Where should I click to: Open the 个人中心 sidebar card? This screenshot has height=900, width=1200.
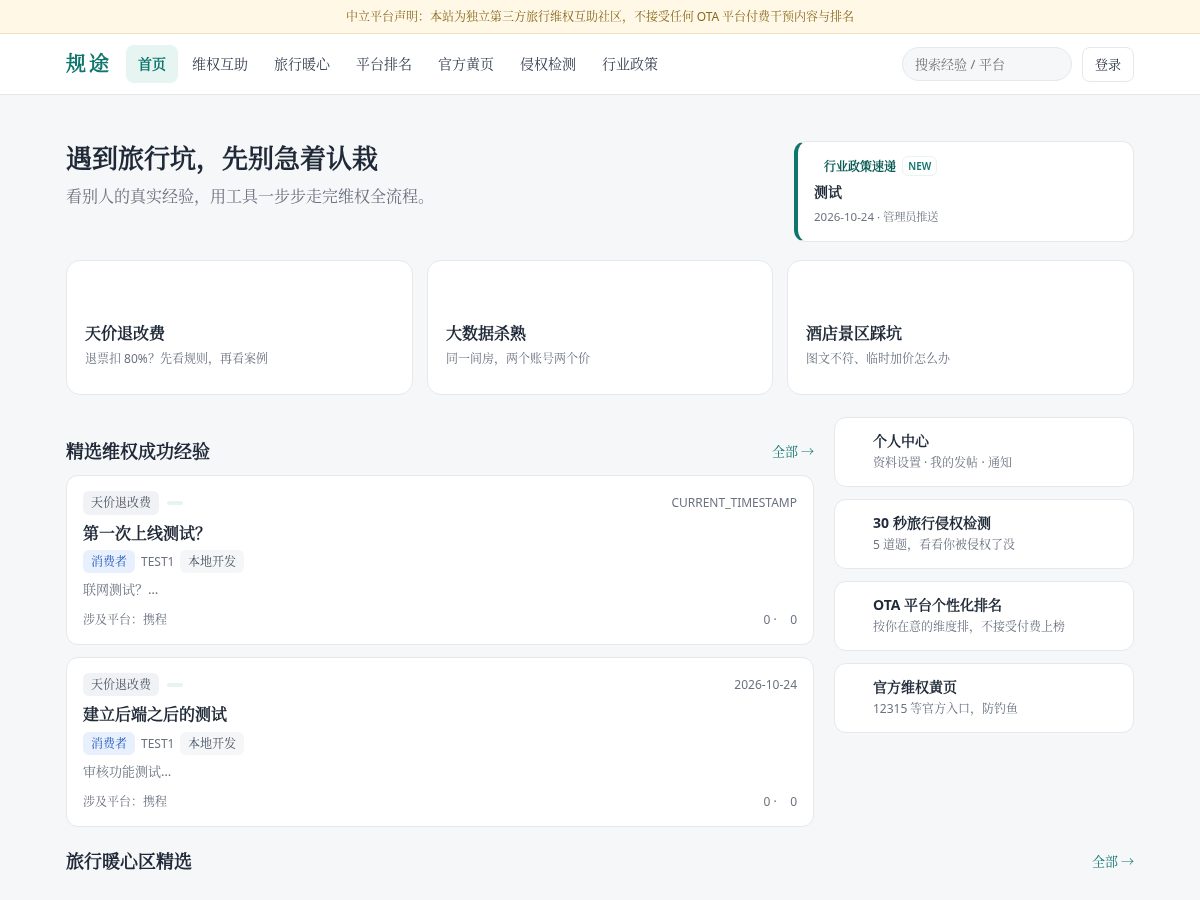[x=984, y=452]
